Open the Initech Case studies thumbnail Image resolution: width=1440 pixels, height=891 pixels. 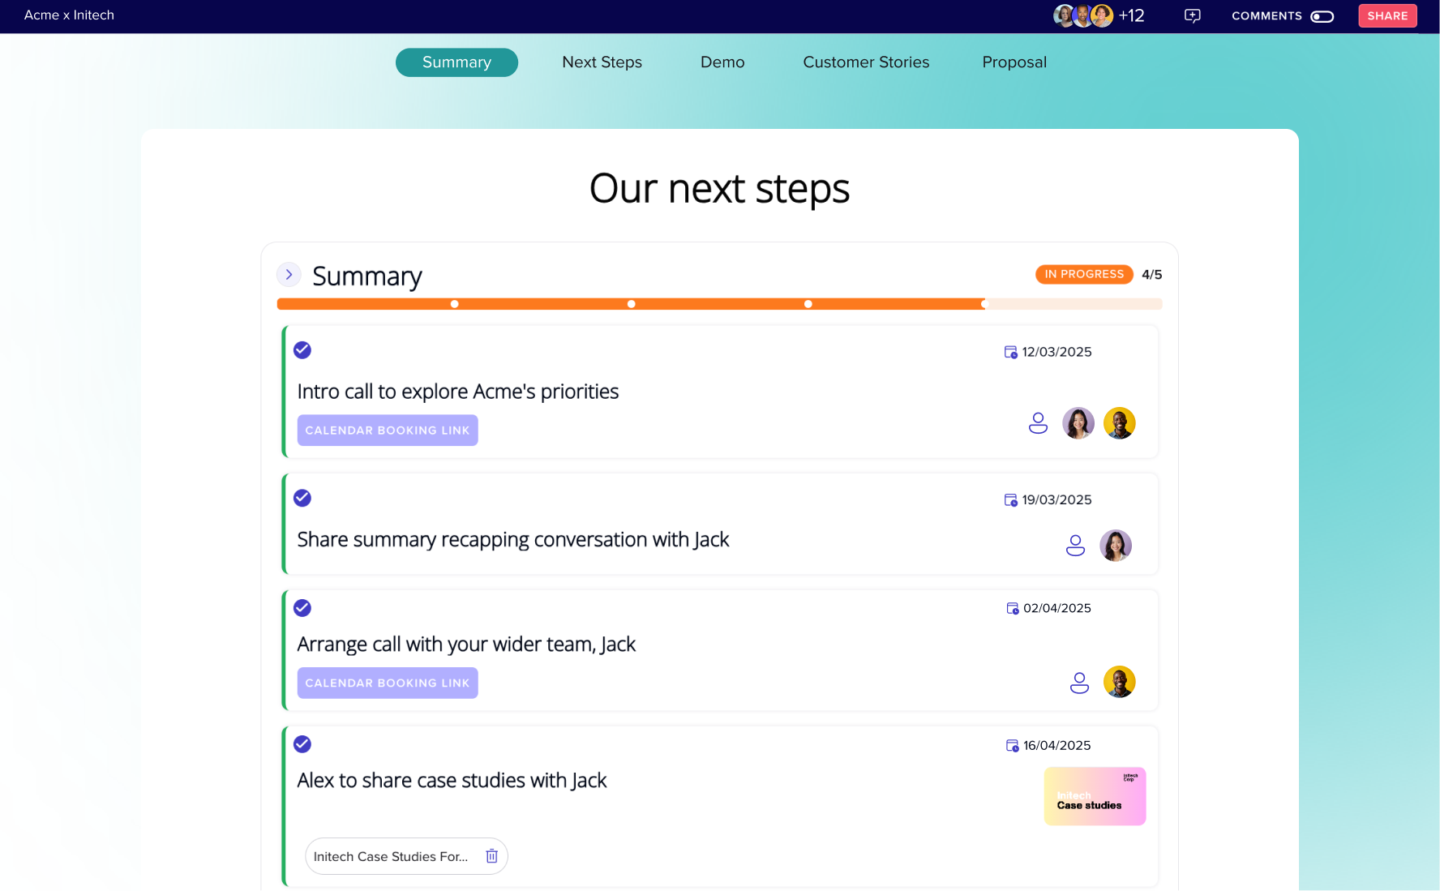[1094, 796]
